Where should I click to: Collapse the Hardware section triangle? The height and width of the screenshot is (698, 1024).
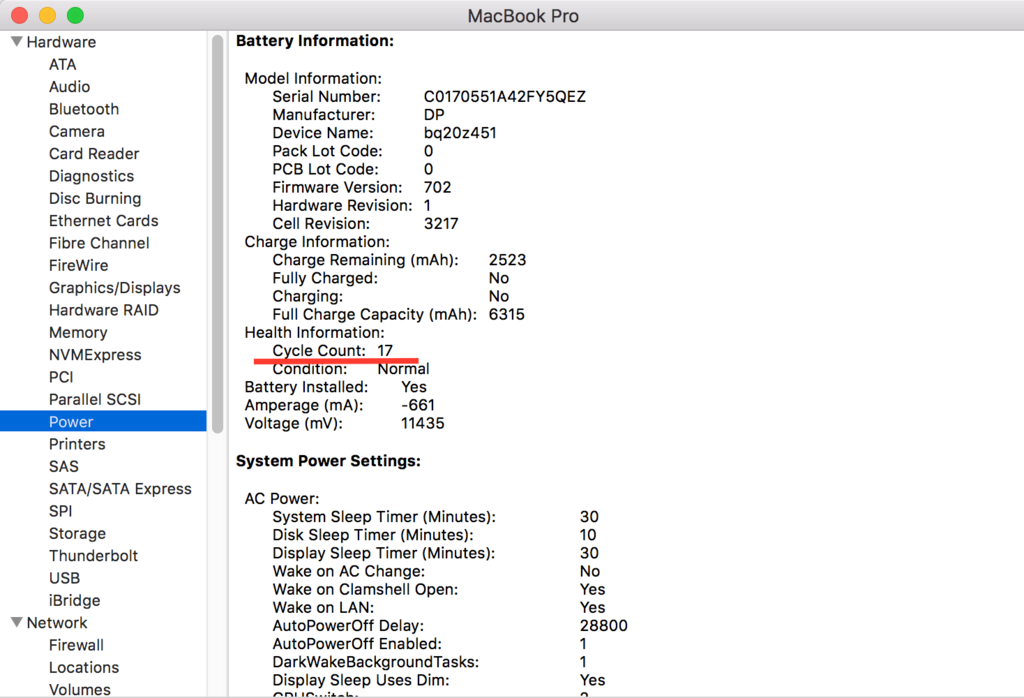17,42
